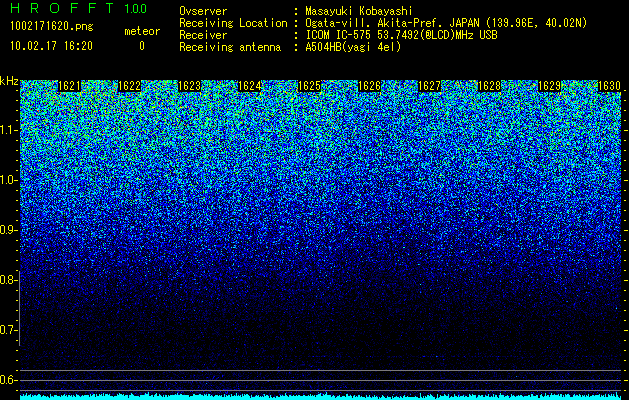Click the meteor label
Image resolution: width=629 pixels, height=400 pixels.
click(x=142, y=31)
